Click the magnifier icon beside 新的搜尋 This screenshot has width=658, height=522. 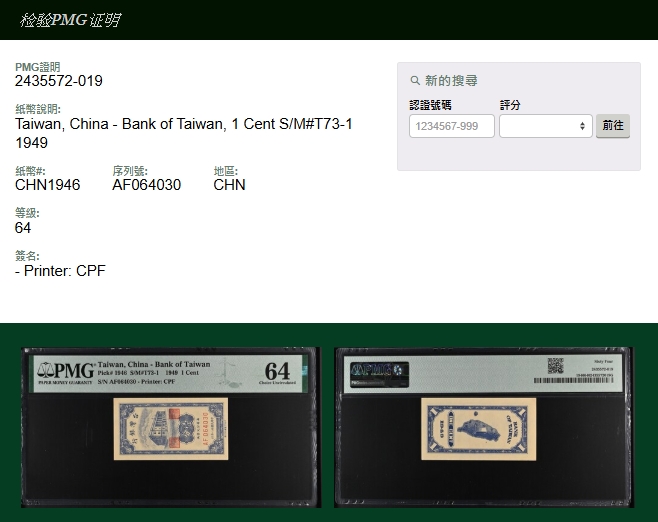[415, 81]
